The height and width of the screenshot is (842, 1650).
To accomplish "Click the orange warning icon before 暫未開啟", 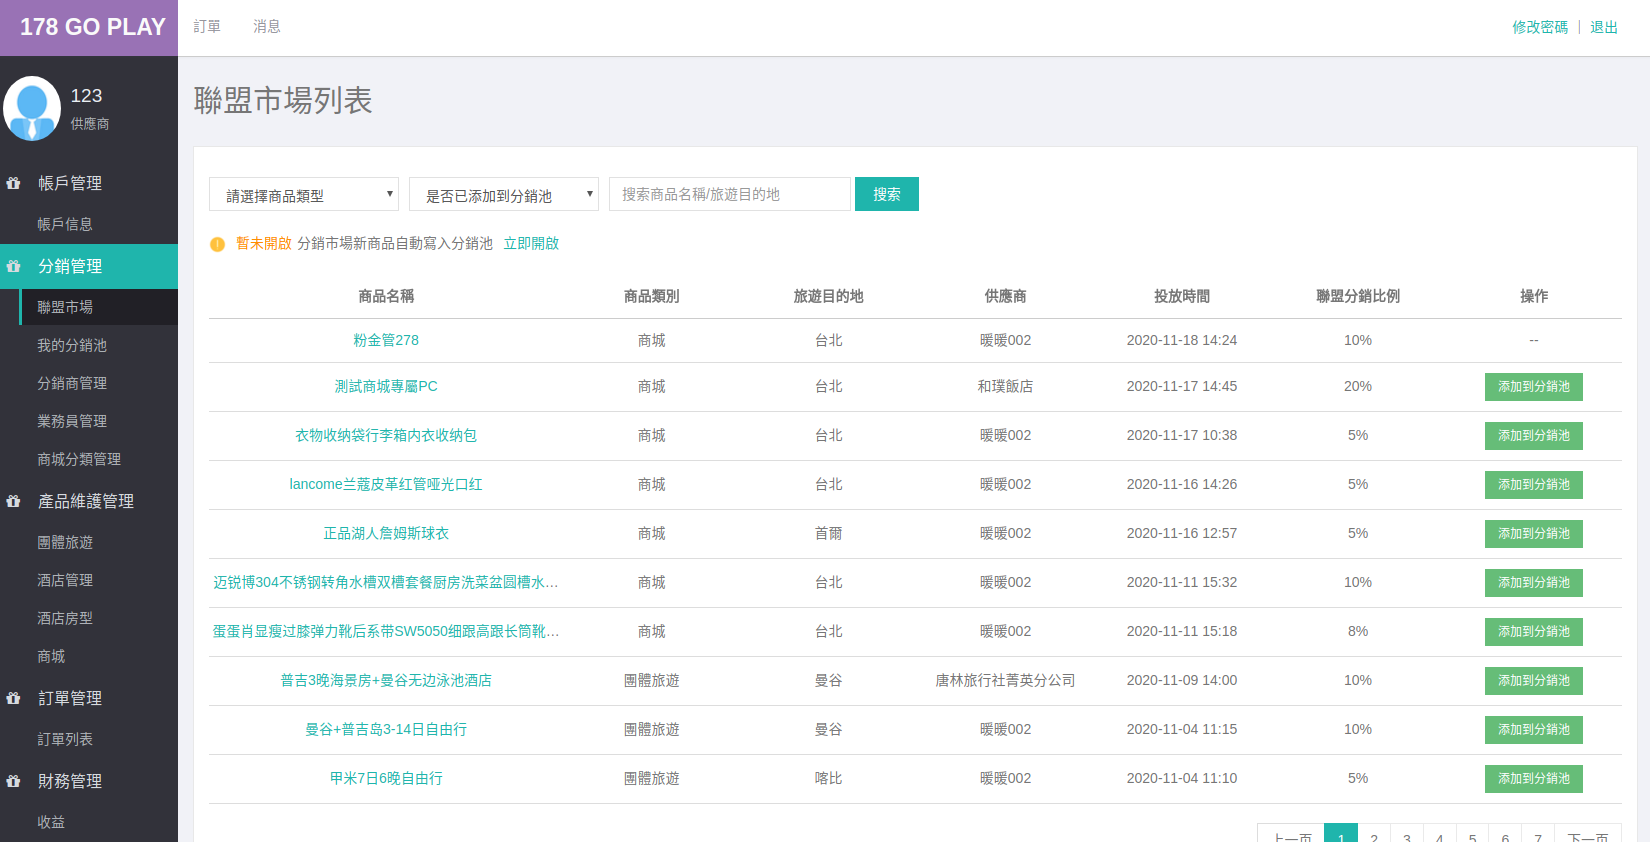I will (217, 244).
